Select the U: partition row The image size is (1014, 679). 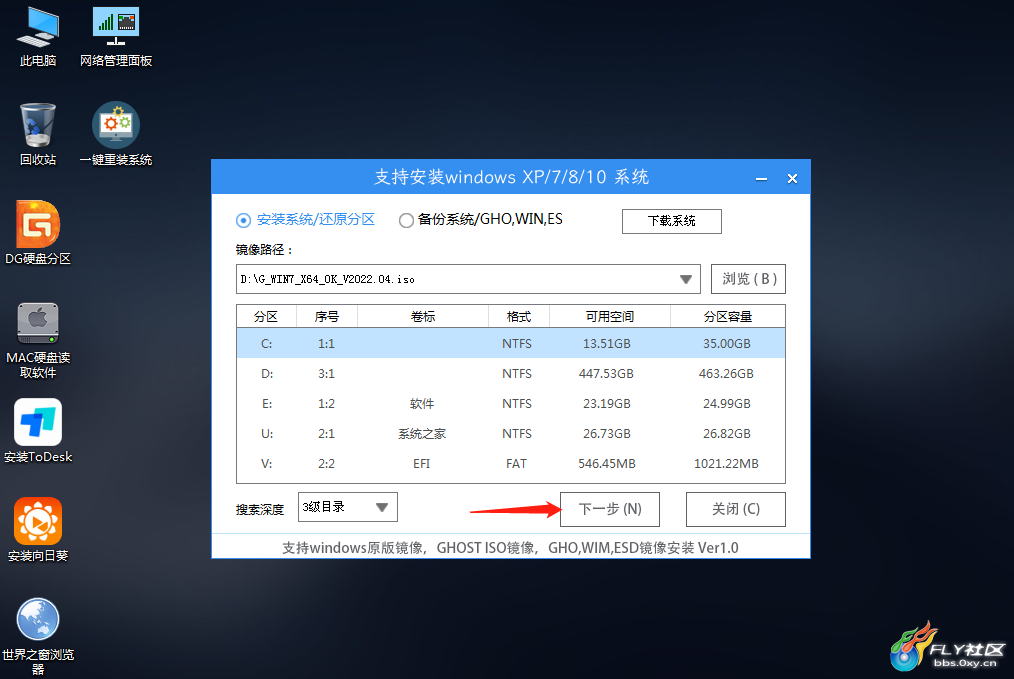[x=511, y=434]
